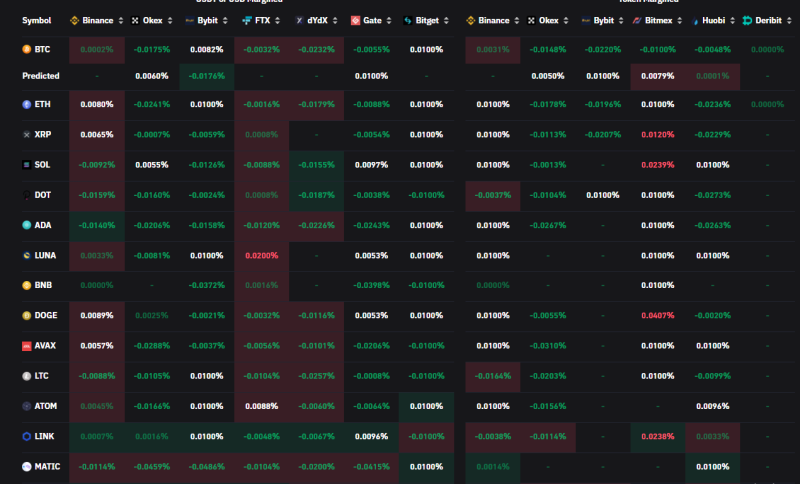Click red 0.0238% LINK Bitmex rate
The height and width of the screenshot is (484, 800).
tap(658, 437)
